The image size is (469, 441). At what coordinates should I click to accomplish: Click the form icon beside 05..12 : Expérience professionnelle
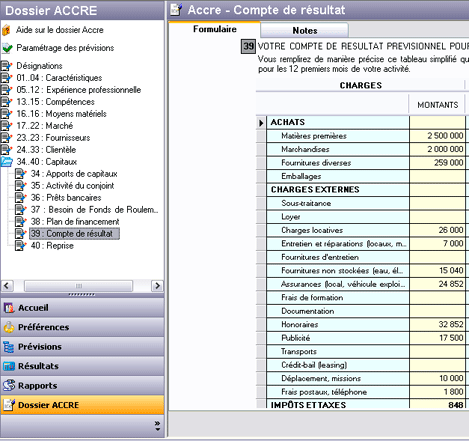point(6,90)
